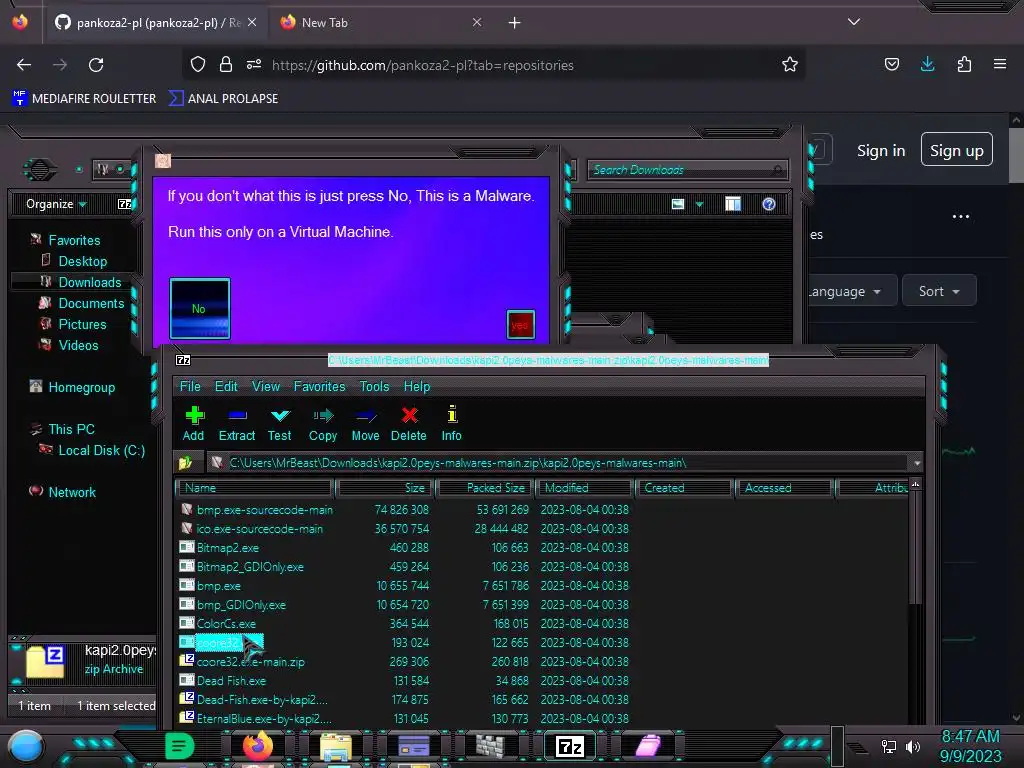Image resolution: width=1024 pixels, height=768 pixels.
Task: Open the 7-Zip address bar dropdown arrow
Action: coord(917,463)
